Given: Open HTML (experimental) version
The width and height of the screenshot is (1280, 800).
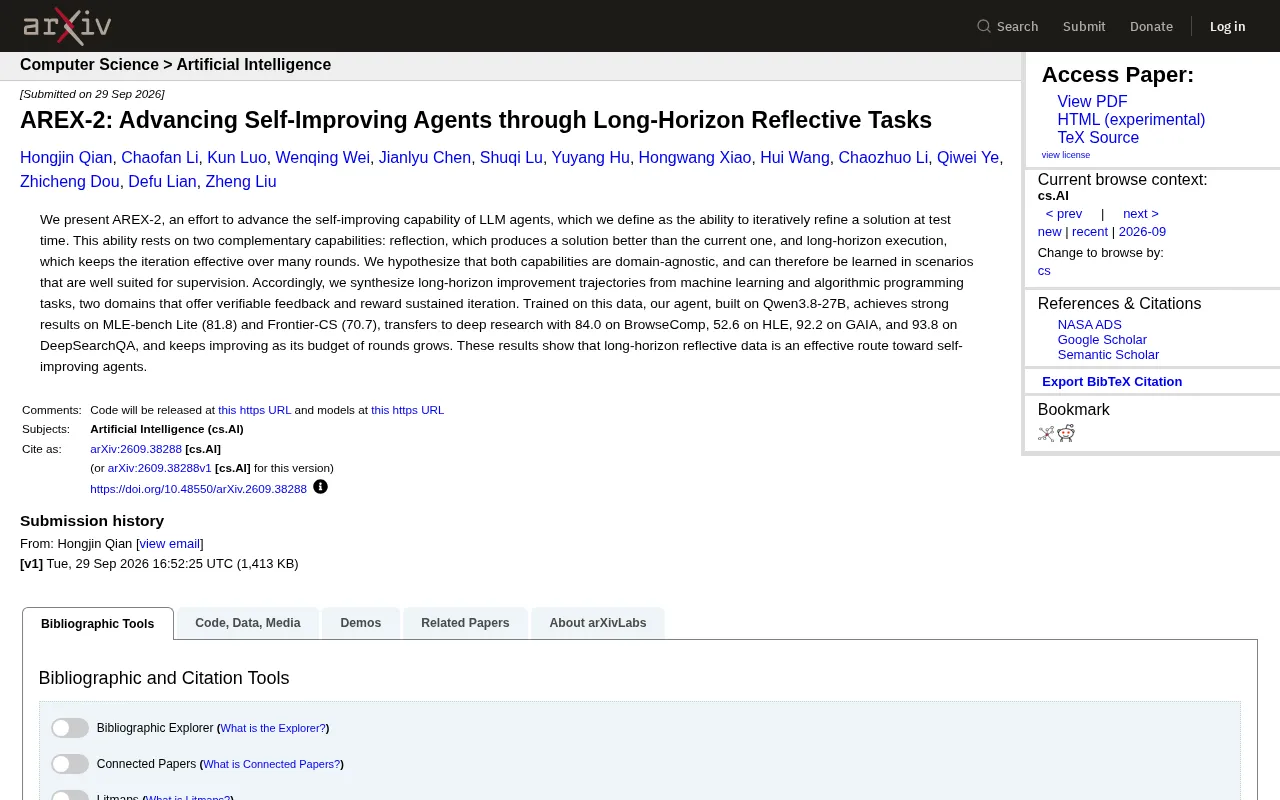Looking at the screenshot, I should click(x=1131, y=120).
